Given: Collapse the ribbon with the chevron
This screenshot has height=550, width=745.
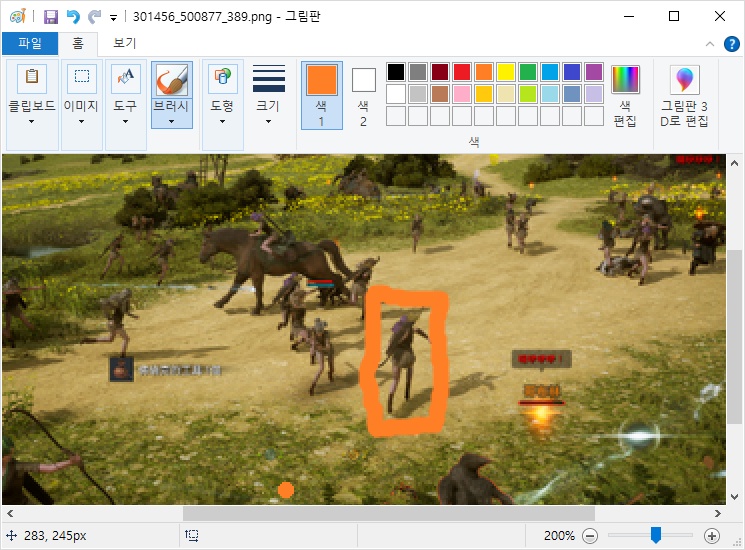Looking at the screenshot, I should click(x=710, y=44).
